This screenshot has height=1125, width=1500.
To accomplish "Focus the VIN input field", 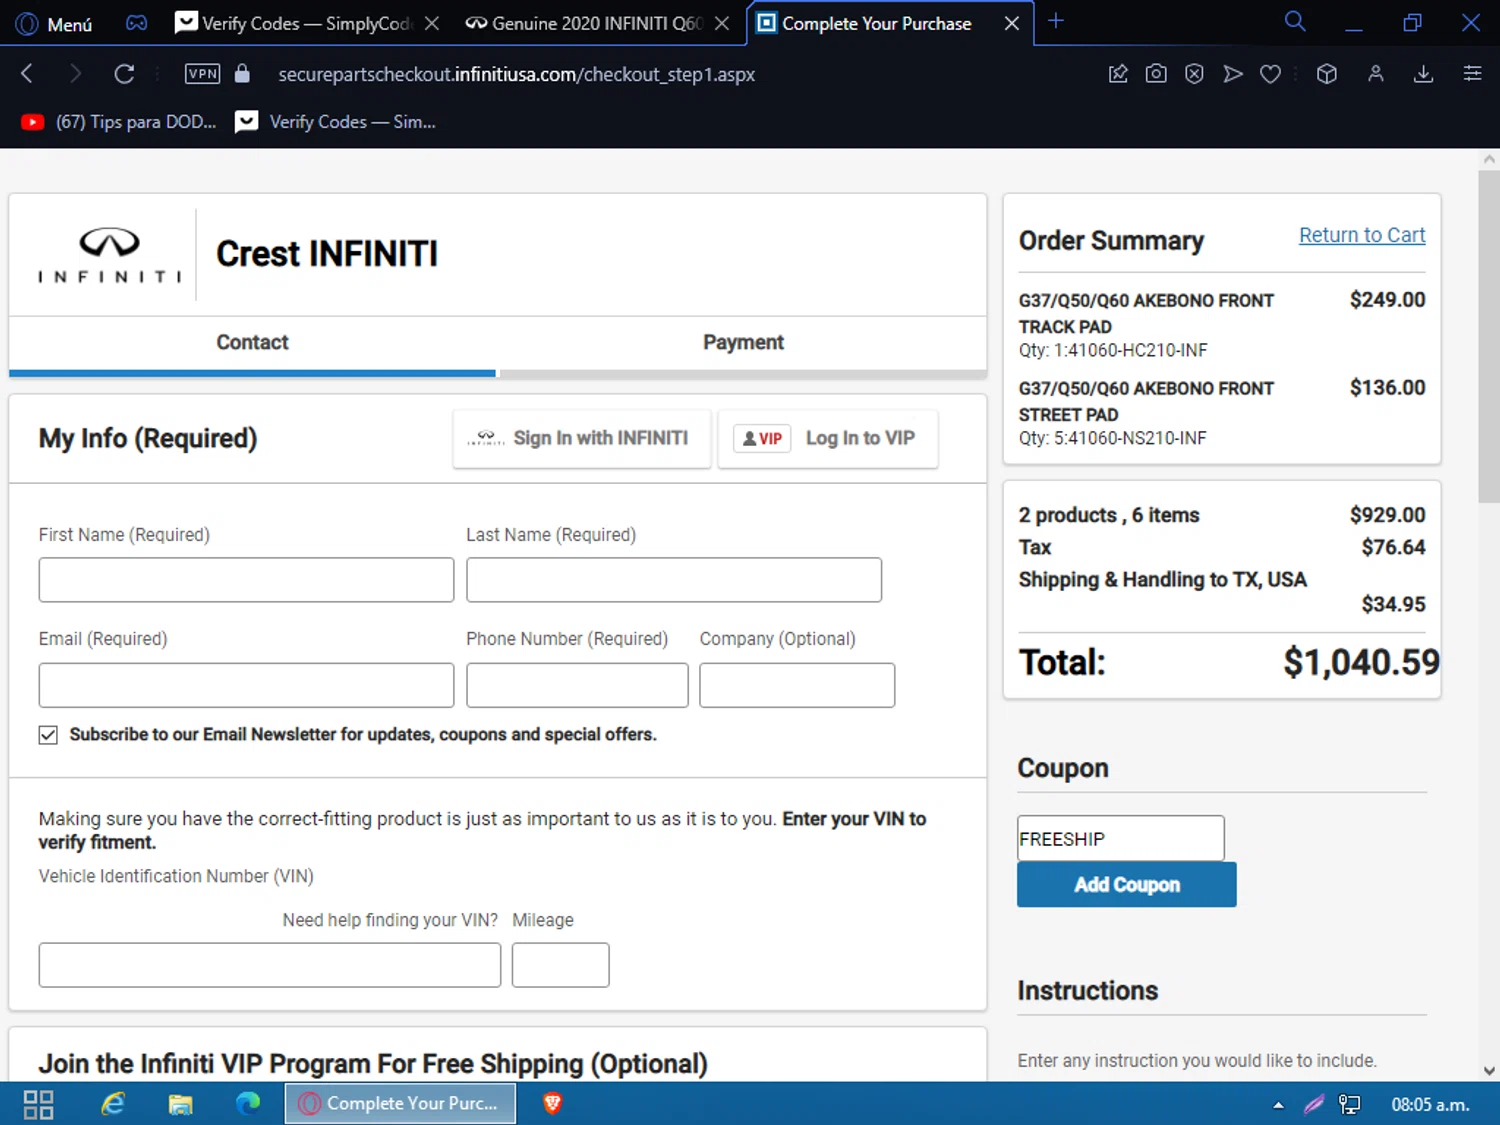I will 270,965.
